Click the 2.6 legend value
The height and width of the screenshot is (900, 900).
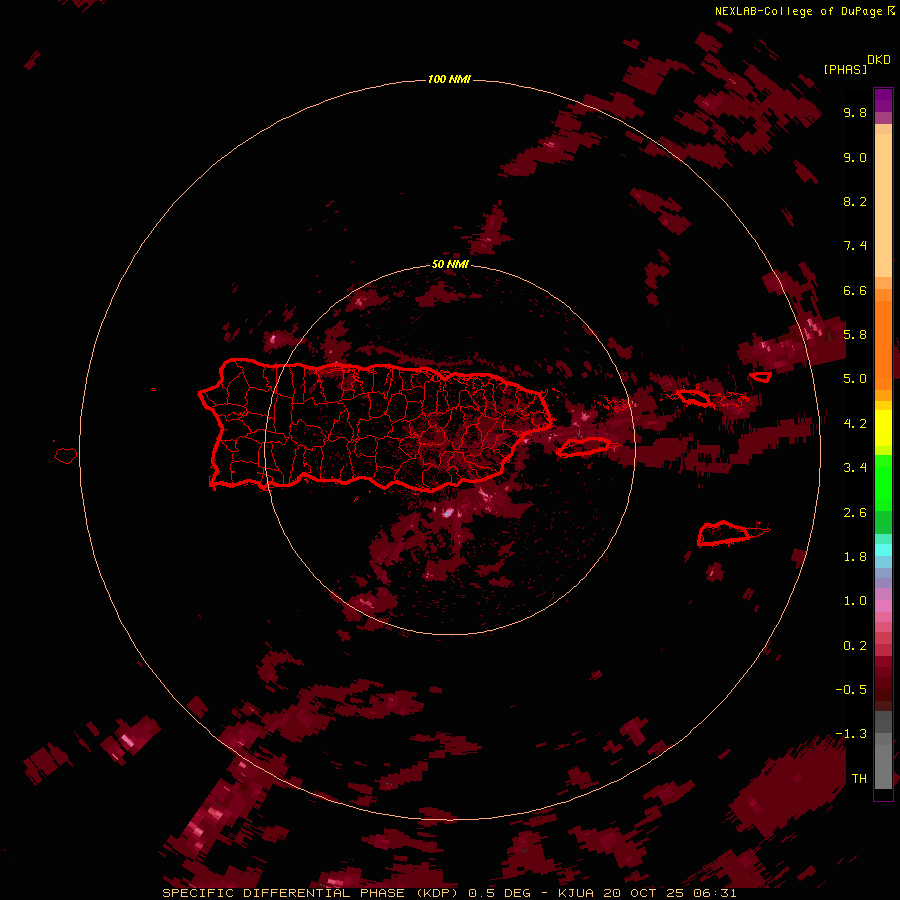pos(855,513)
